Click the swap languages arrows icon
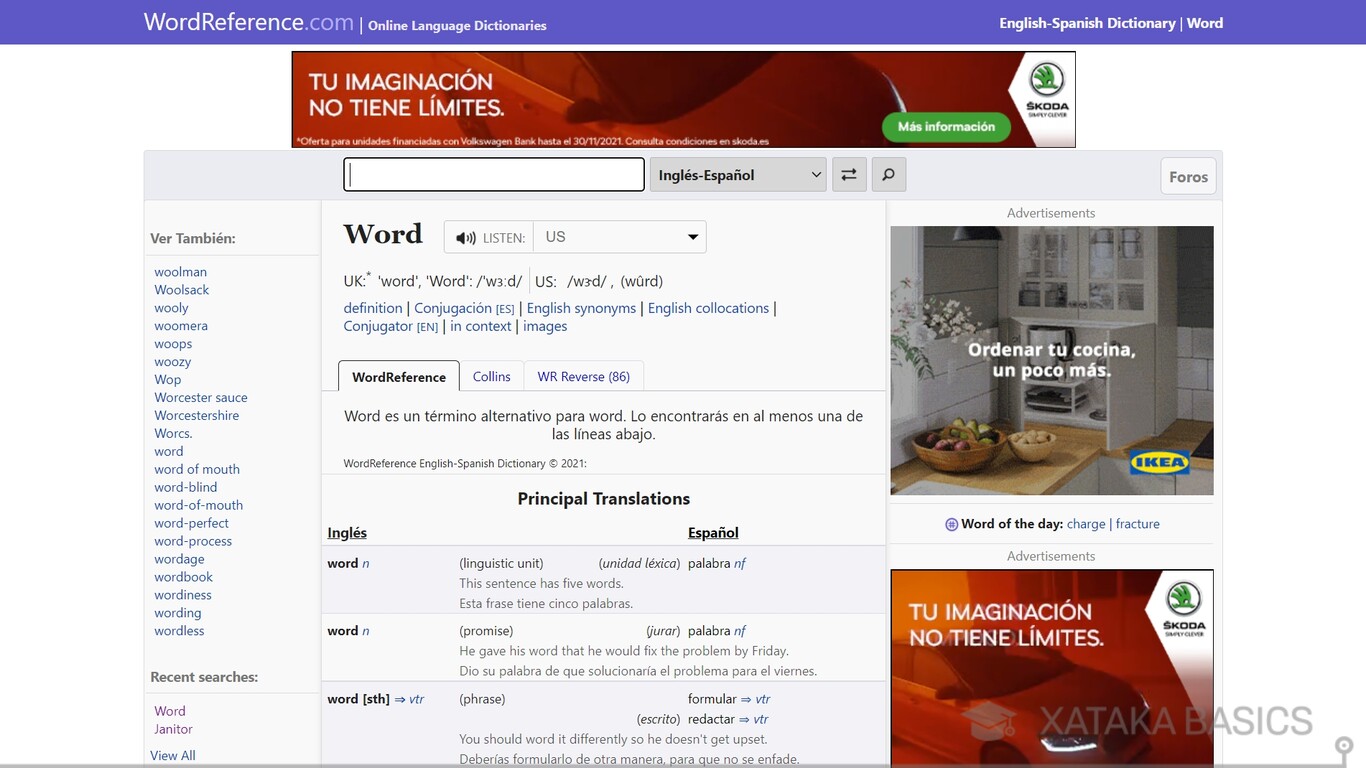This screenshot has width=1366, height=768. [848, 174]
